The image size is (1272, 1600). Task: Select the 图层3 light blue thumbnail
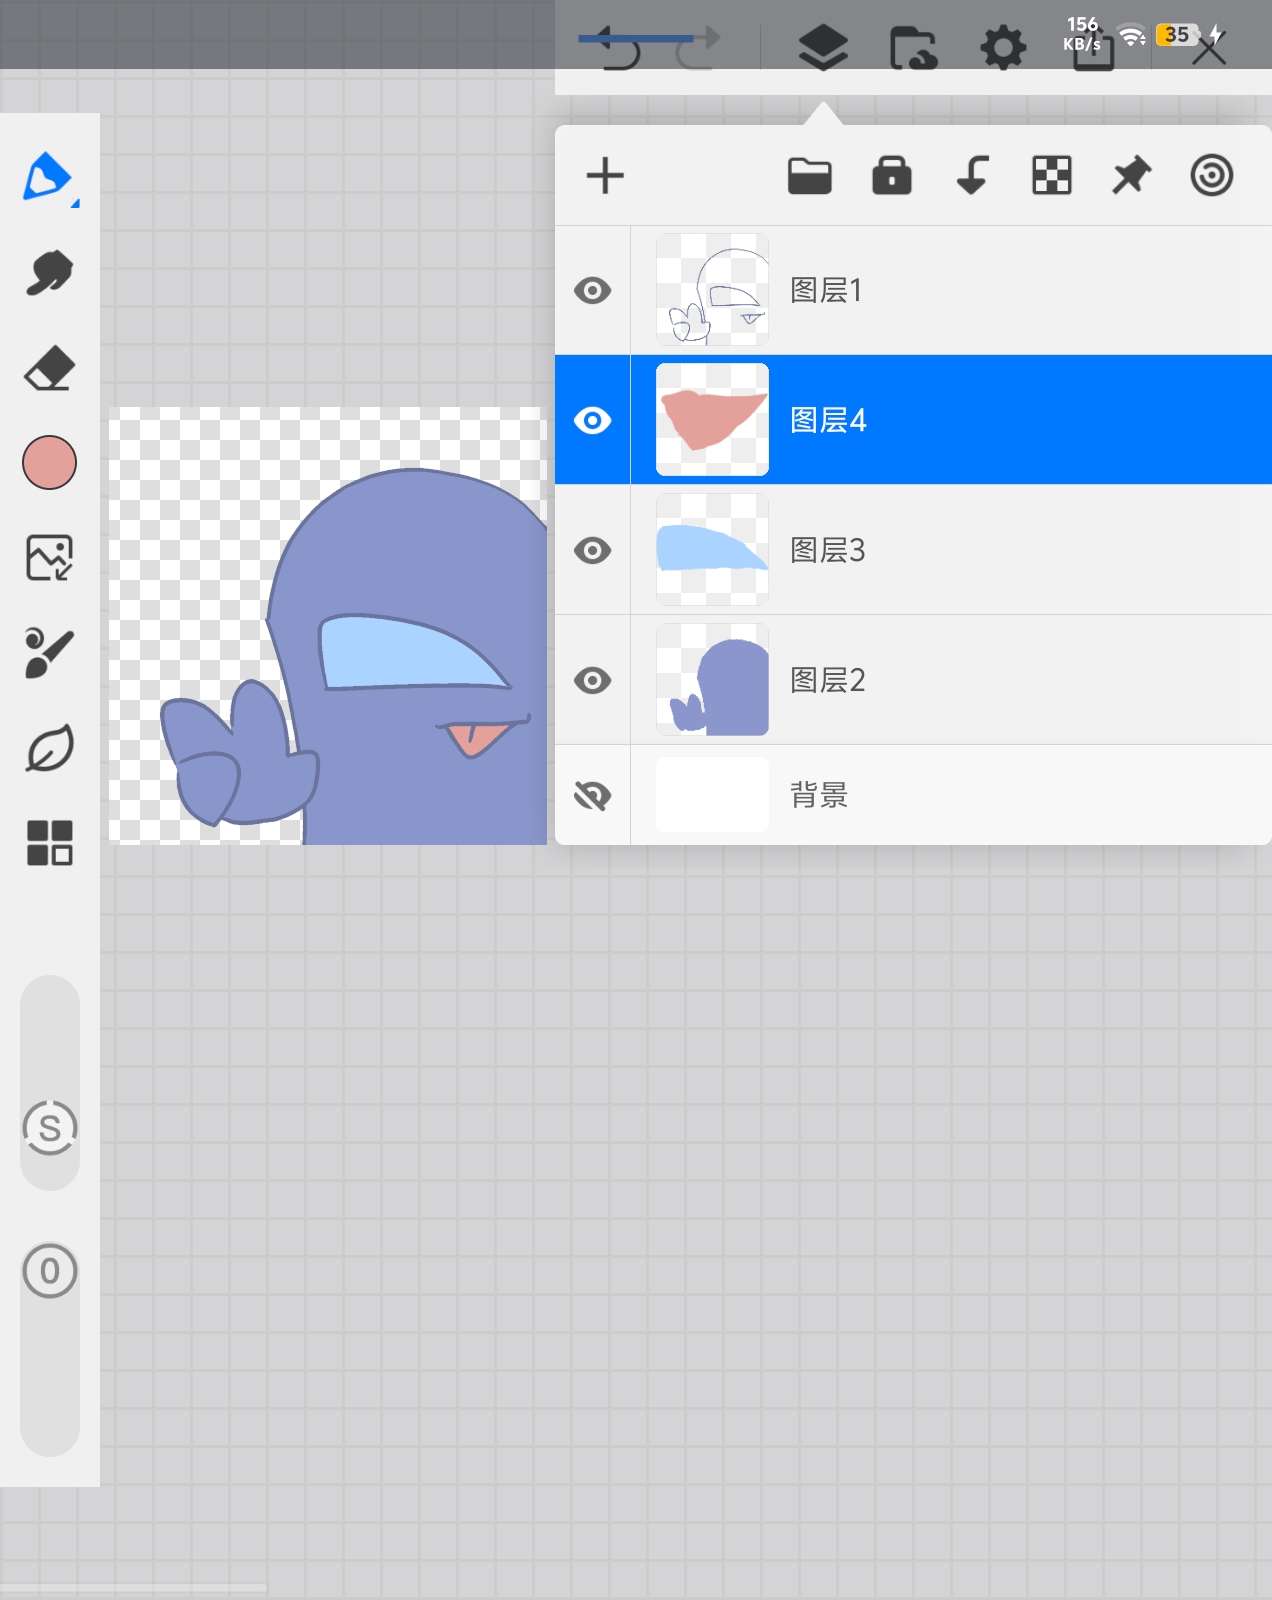coord(712,550)
